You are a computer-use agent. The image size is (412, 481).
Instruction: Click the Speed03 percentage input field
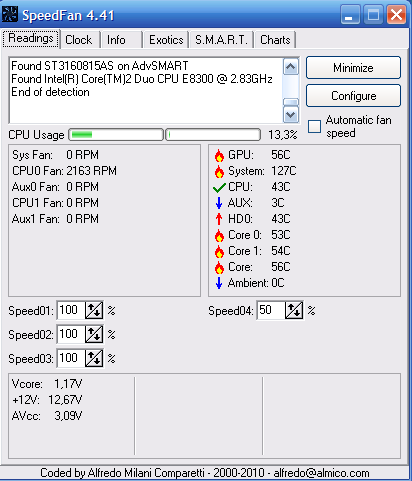pyautogui.click(x=71, y=358)
